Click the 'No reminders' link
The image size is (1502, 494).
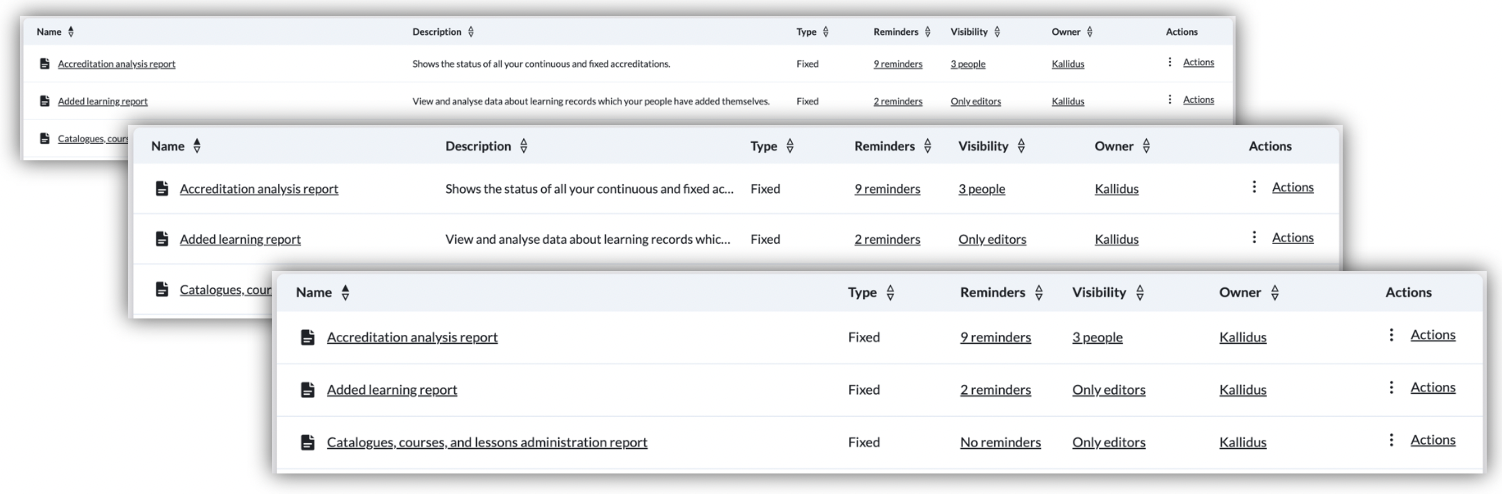pos(1000,442)
